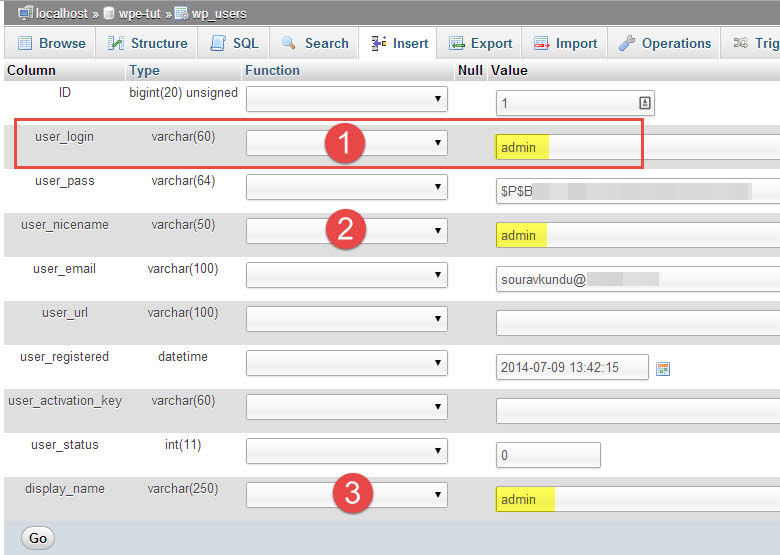Click the display_name column name
780x555 pixels.
tap(65, 489)
